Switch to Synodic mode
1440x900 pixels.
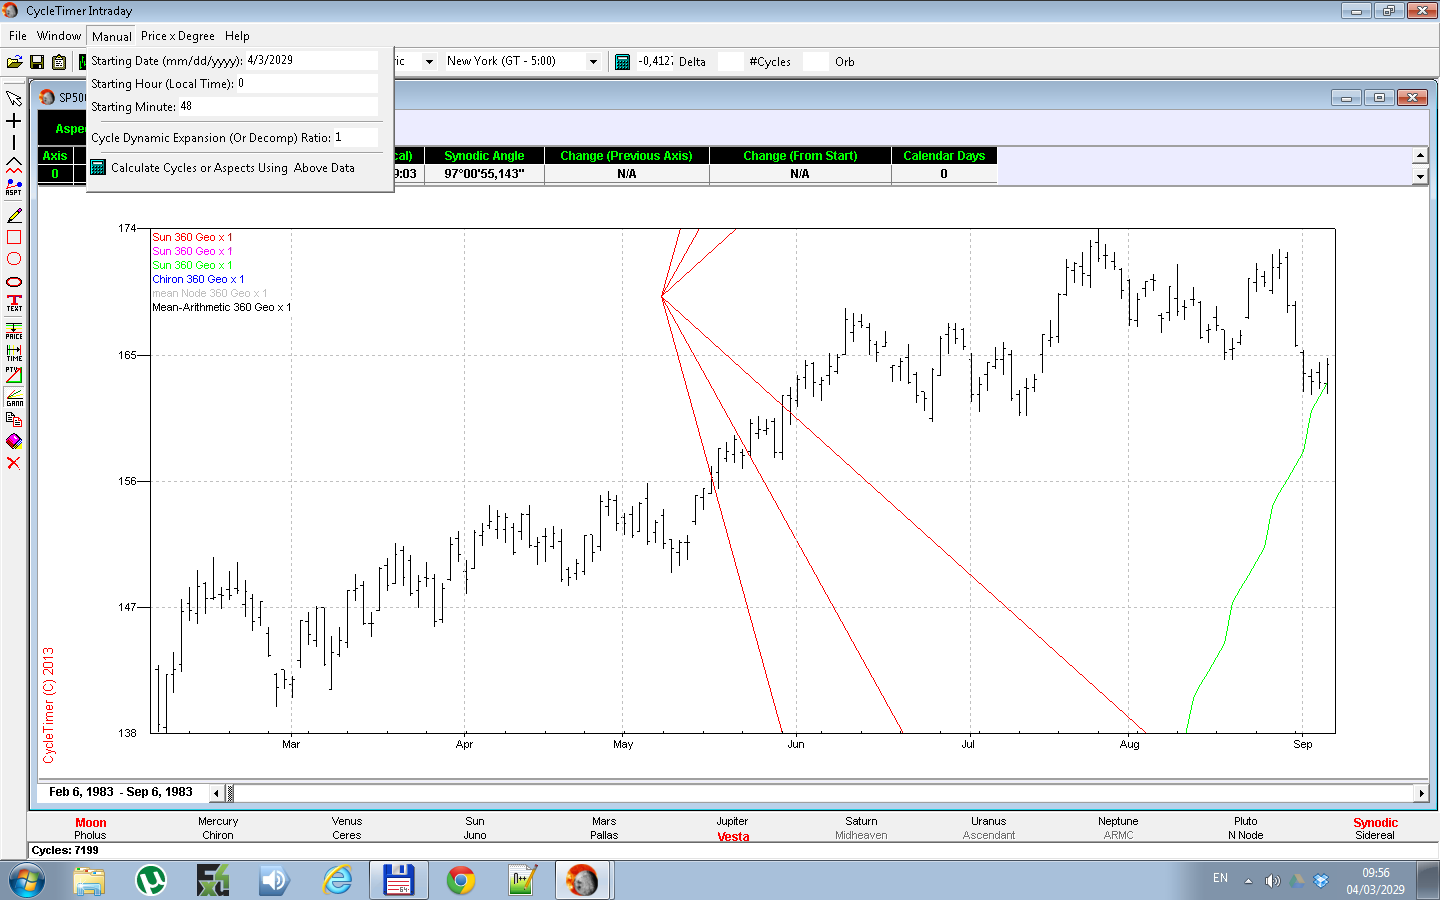coord(1375,823)
